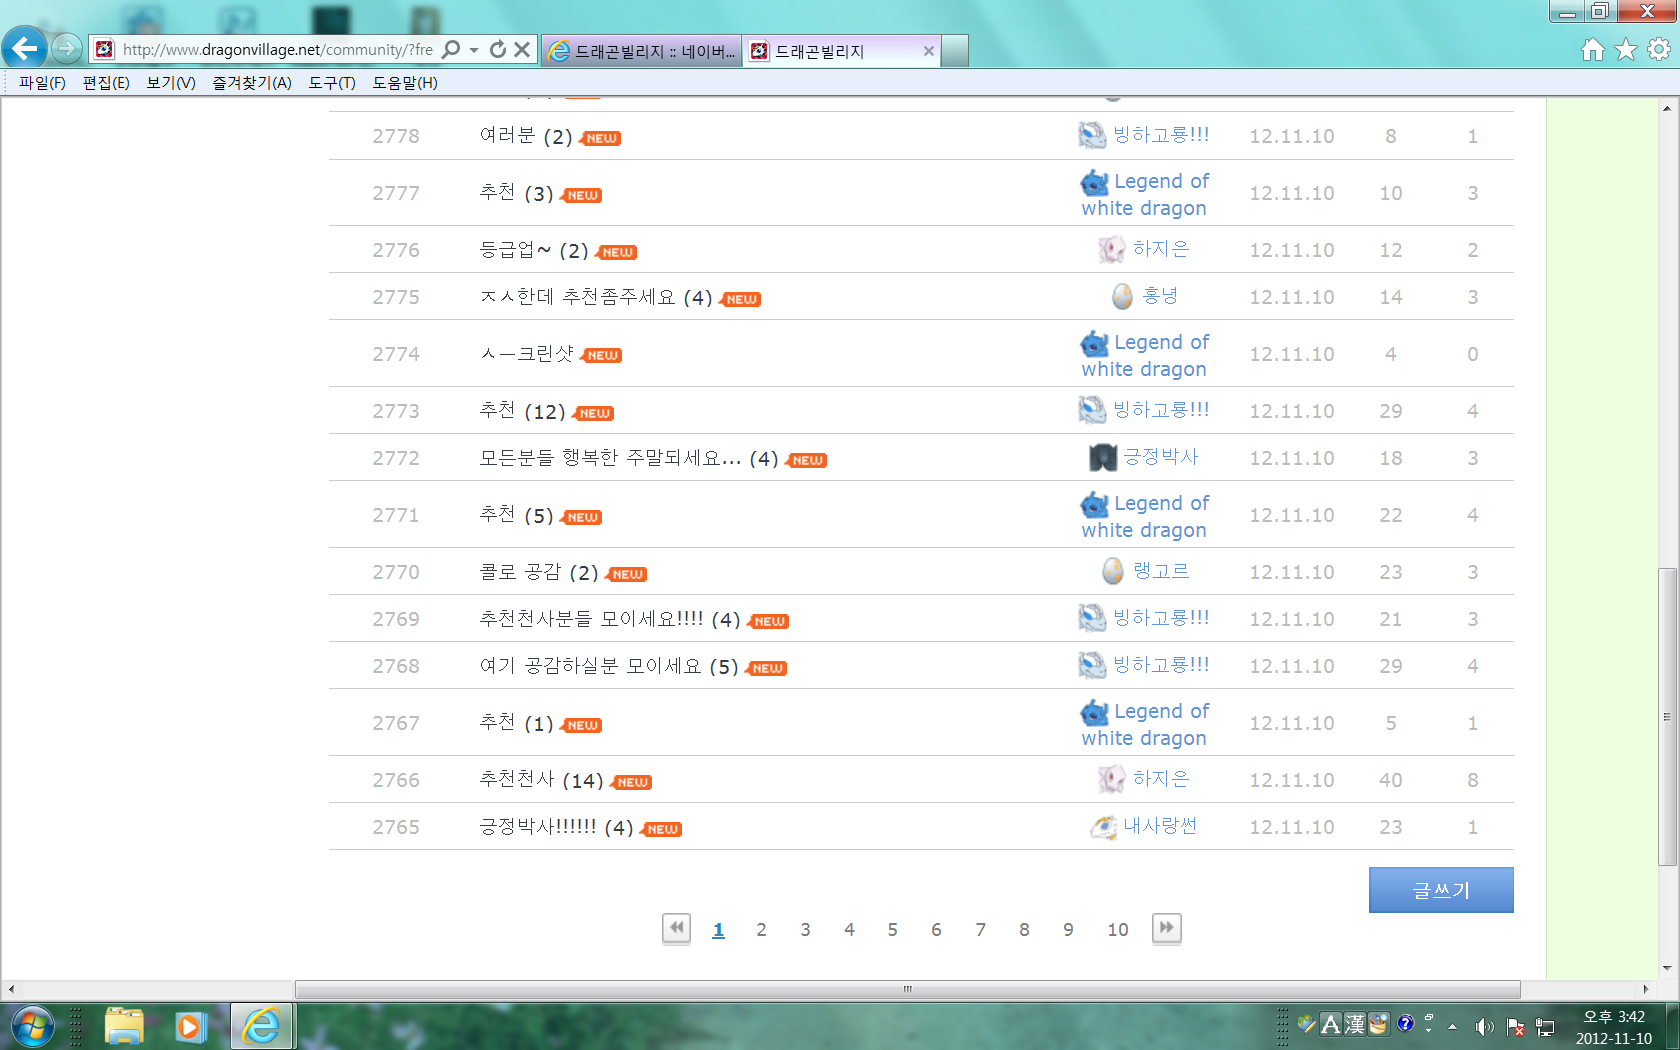Viewport: 1680px width, 1050px height.
Task: Switch to the 드래곤빌리지 :: 네이버 tab
Action: click(x=642, y=51)
